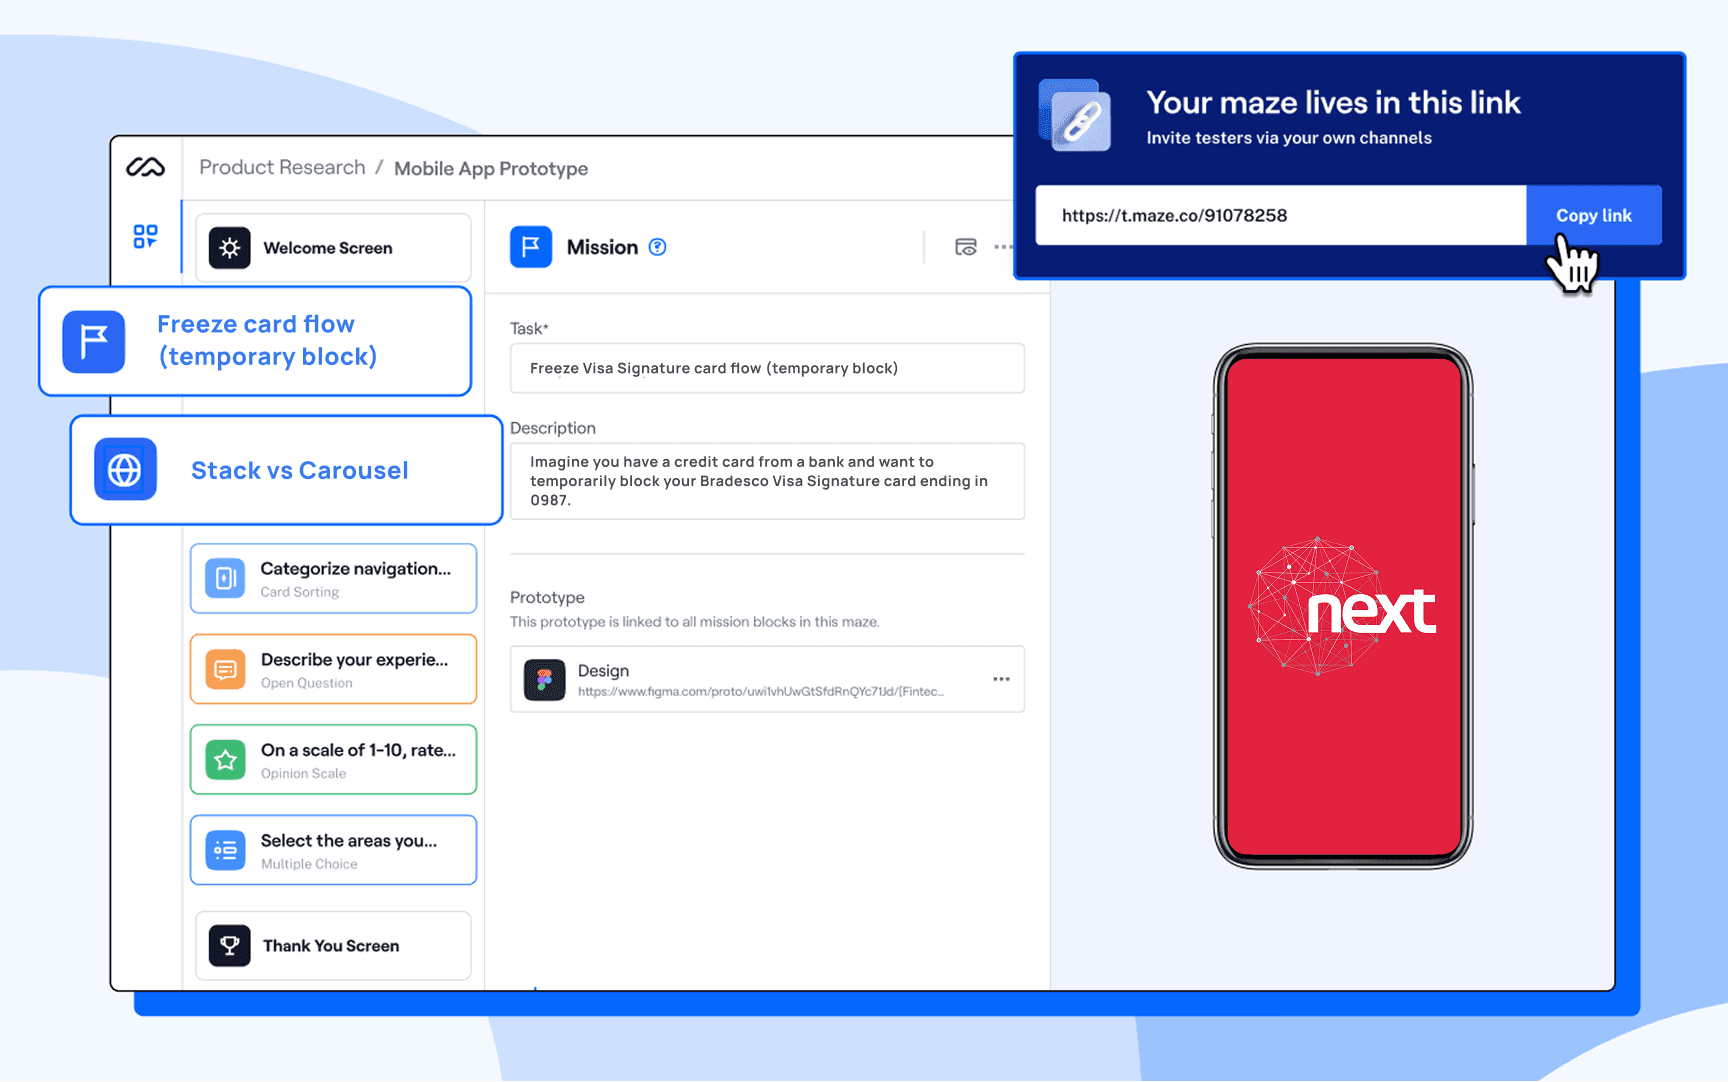Click 'Invite testers via your own channels'
The height and width of the screenshot is (1082, 1728).
[x=1289, y=138]
